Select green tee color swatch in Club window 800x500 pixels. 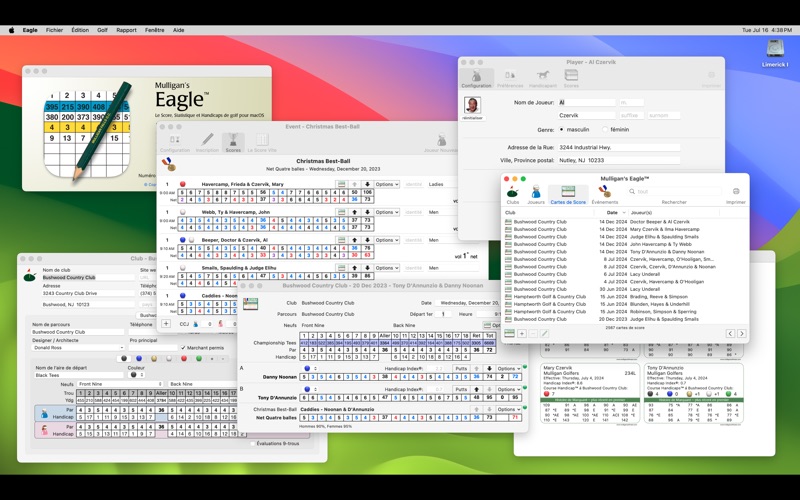199,359
